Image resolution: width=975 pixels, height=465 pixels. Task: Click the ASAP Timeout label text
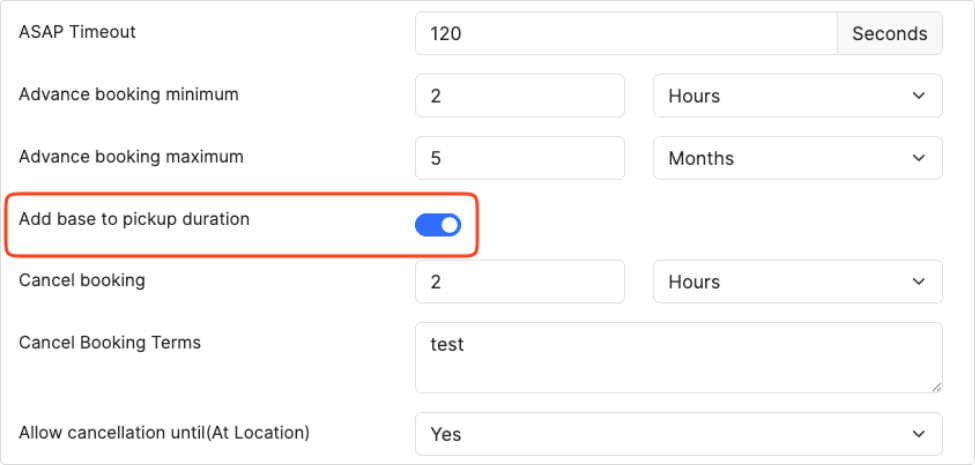pos(77,32)
